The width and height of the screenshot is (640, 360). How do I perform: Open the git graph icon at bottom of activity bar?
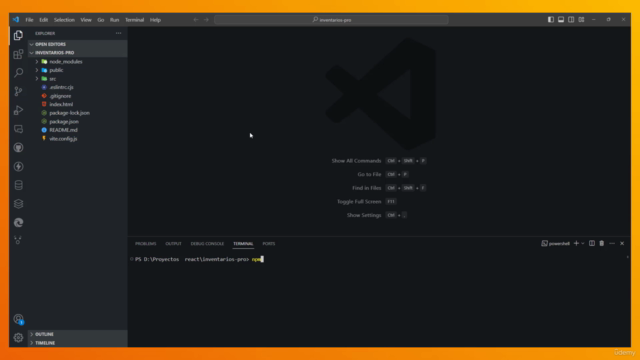click(18, 240)
